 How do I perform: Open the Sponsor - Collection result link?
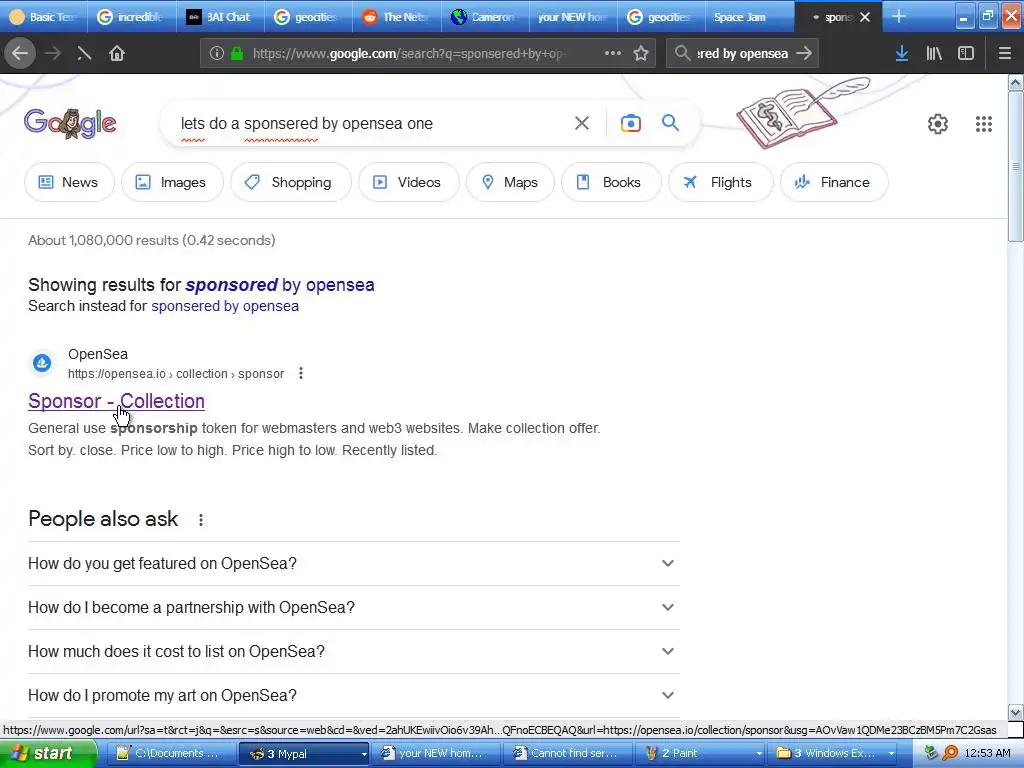pyautogui.click(x=116, y=401)
